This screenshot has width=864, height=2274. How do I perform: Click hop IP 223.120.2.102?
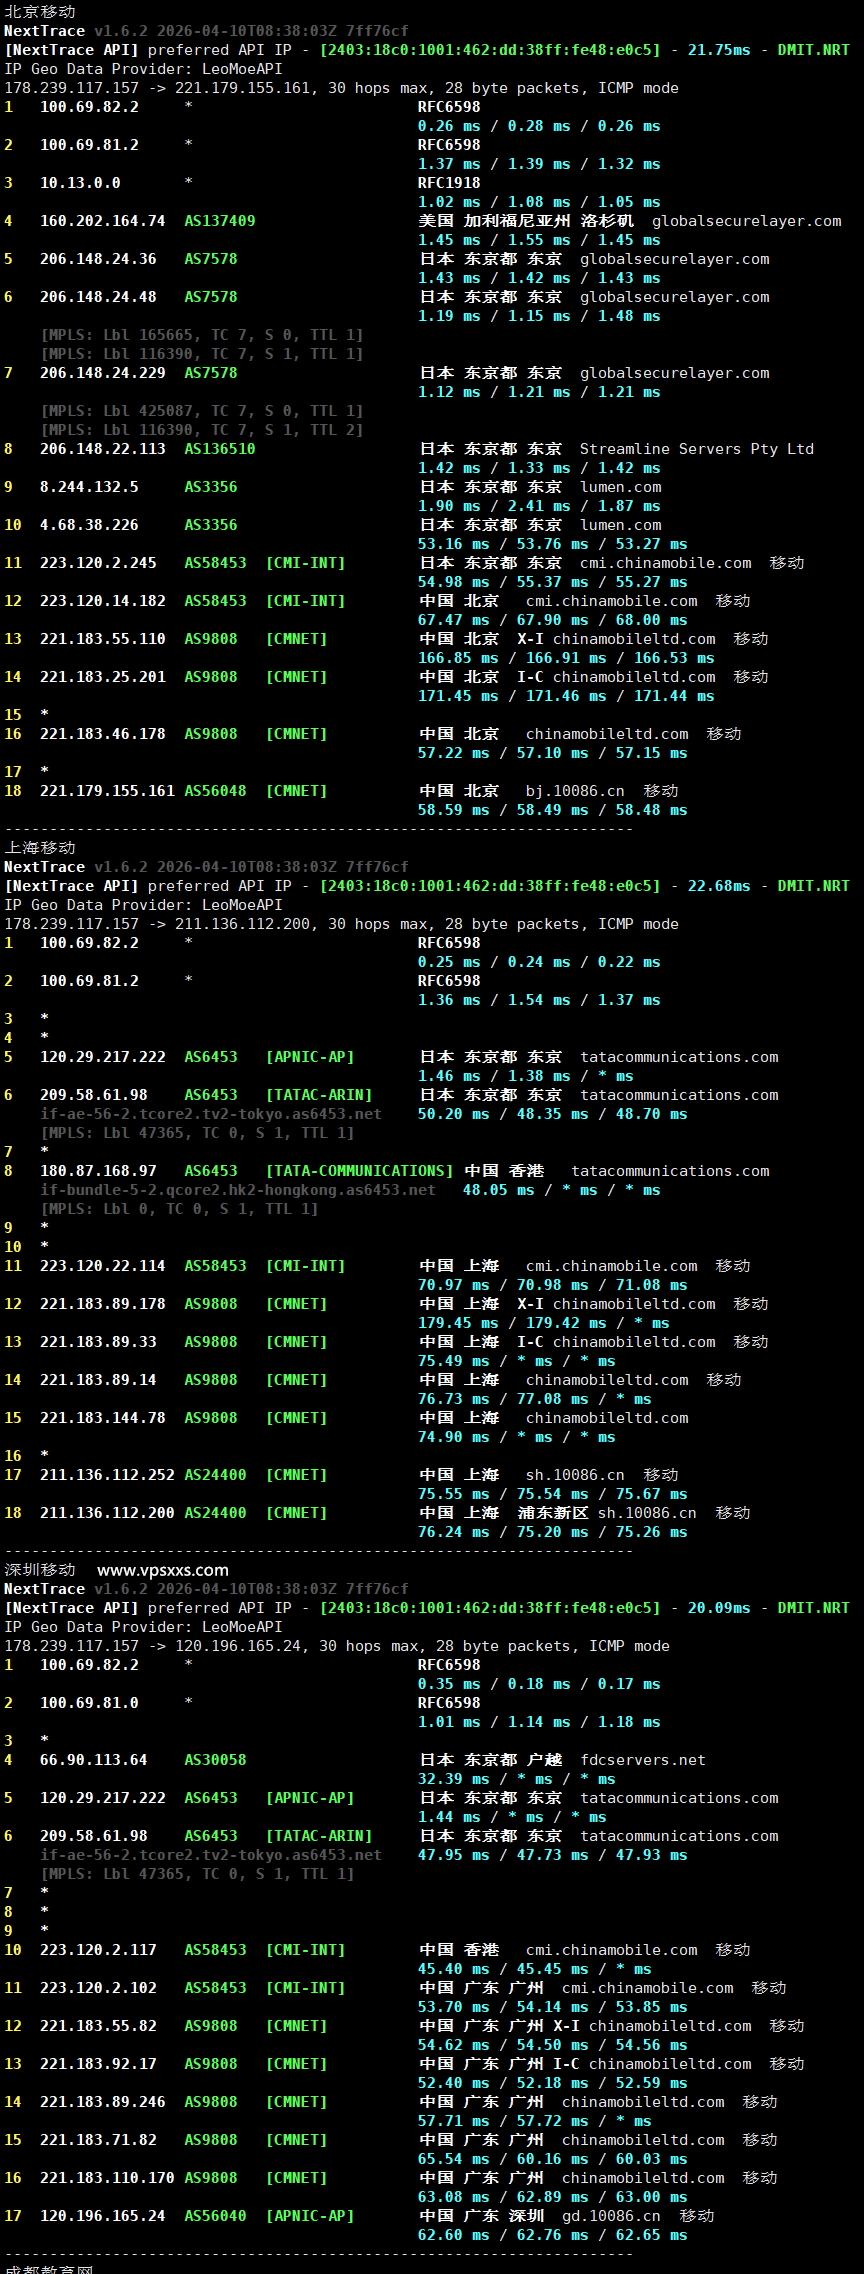[98, 1988]
